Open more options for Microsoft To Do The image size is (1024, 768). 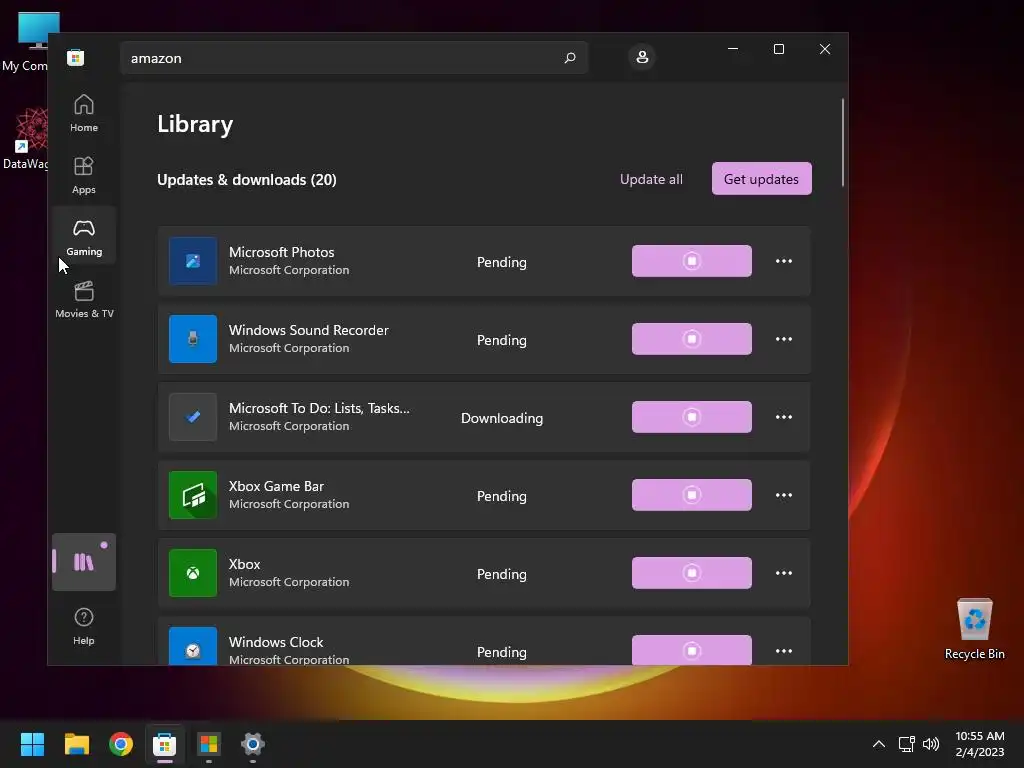point(784,417)
